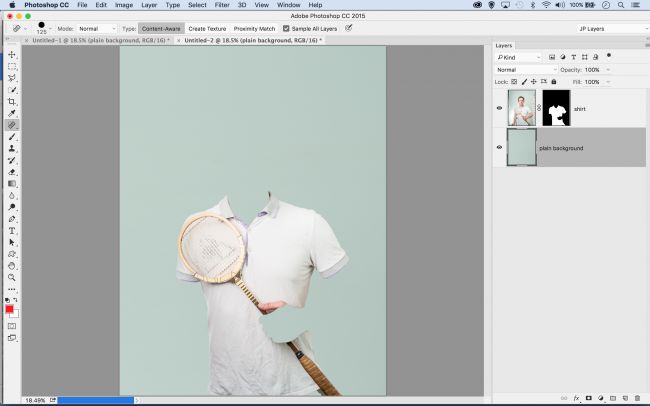Choose Proximity Match healing type
Viewport: 650px width, 406px height.
tap(254, 29)
